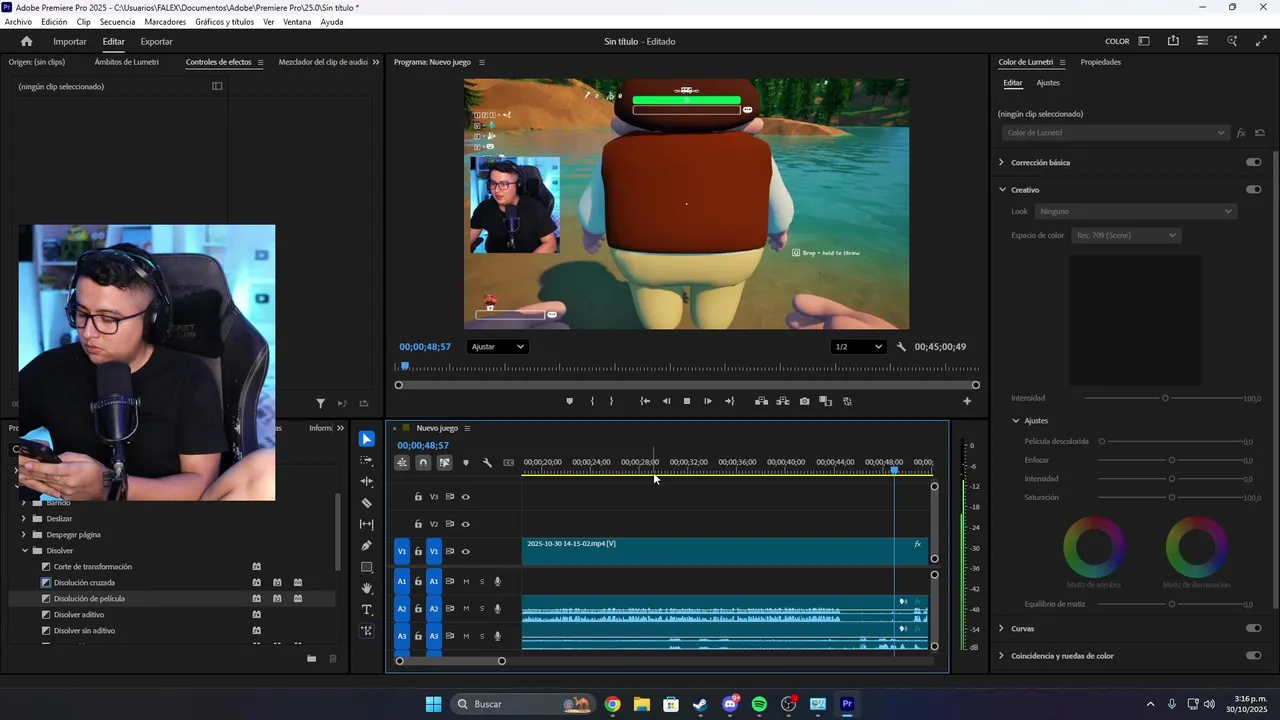Select the Pen tool
The width and height of the screenshot is (1280, 720).
pos(367,546)
